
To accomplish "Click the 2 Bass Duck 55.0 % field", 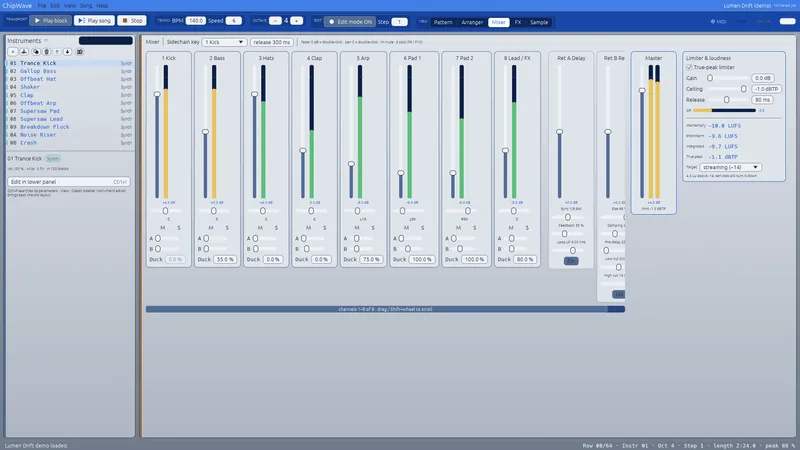I will coord(225,259).
